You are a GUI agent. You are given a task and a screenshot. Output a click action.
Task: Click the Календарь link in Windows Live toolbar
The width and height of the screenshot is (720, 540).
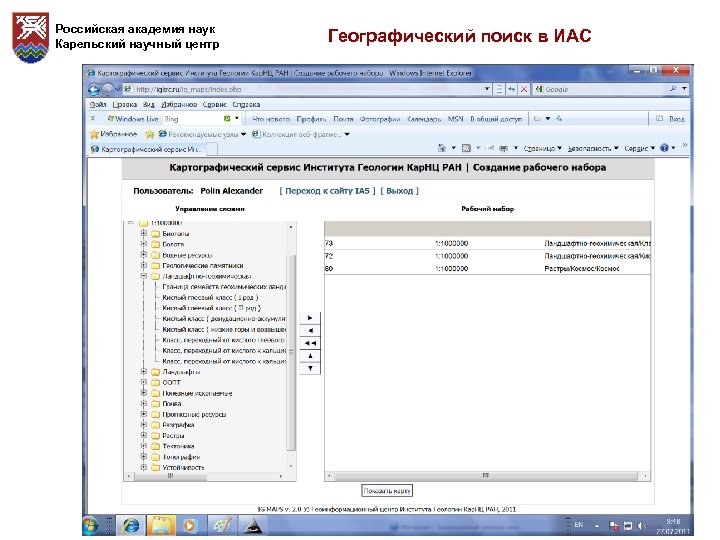click(x=424, y=119)
